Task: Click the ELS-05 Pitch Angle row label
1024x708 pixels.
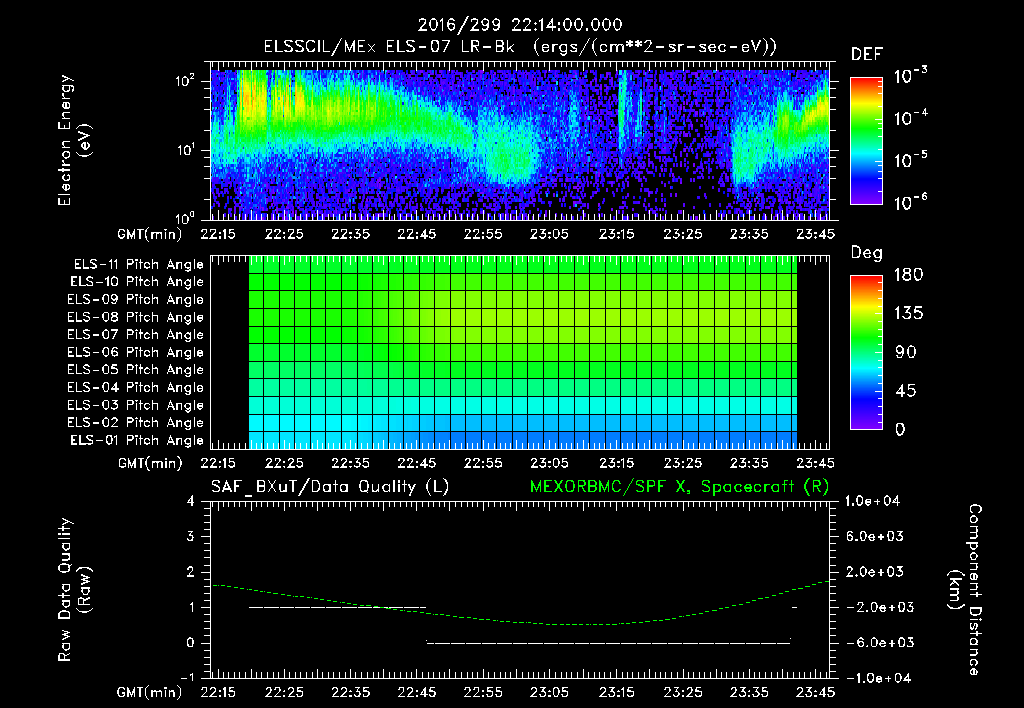Action: 136,370
